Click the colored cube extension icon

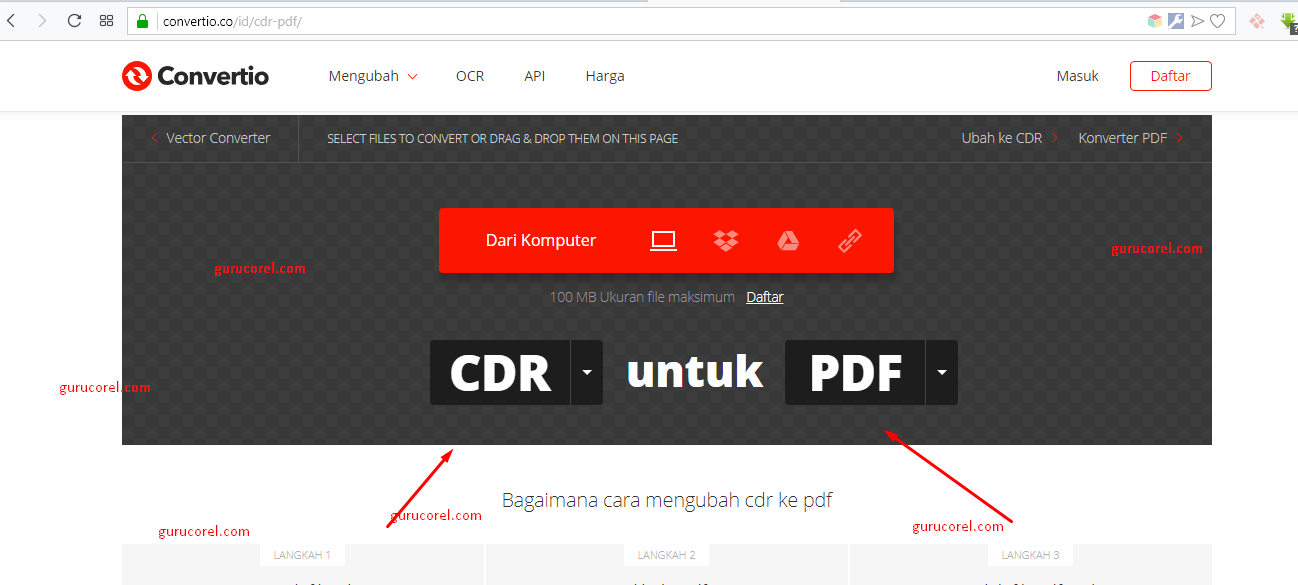point(1155,21)
